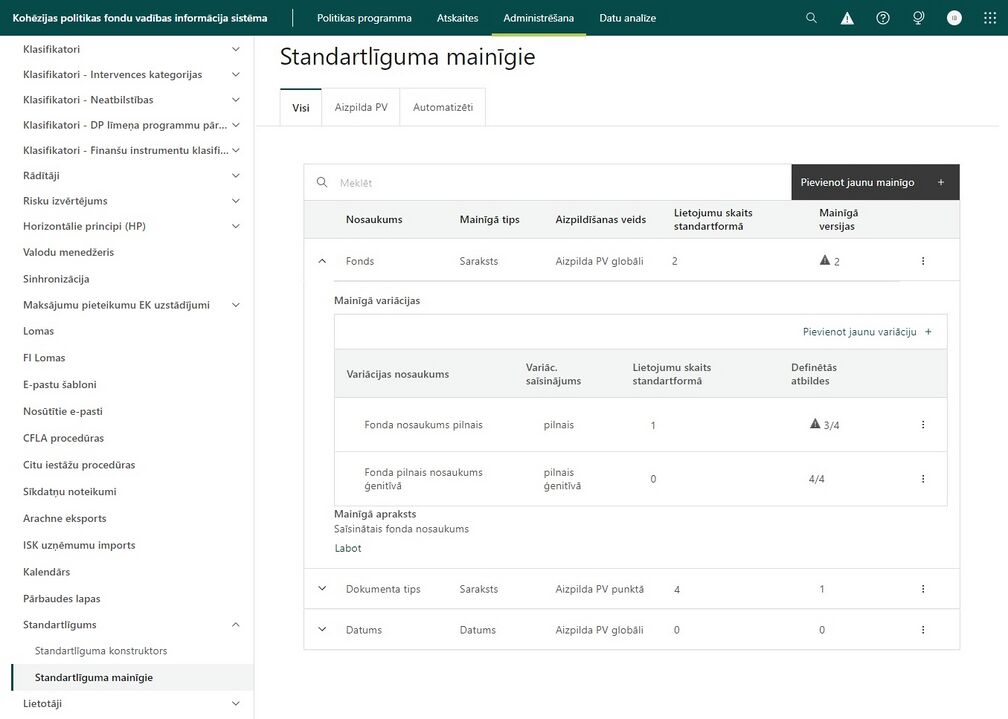Screen dimensions: 1008x719
Task: Expand the Datums row
Action: coord(322,630)
